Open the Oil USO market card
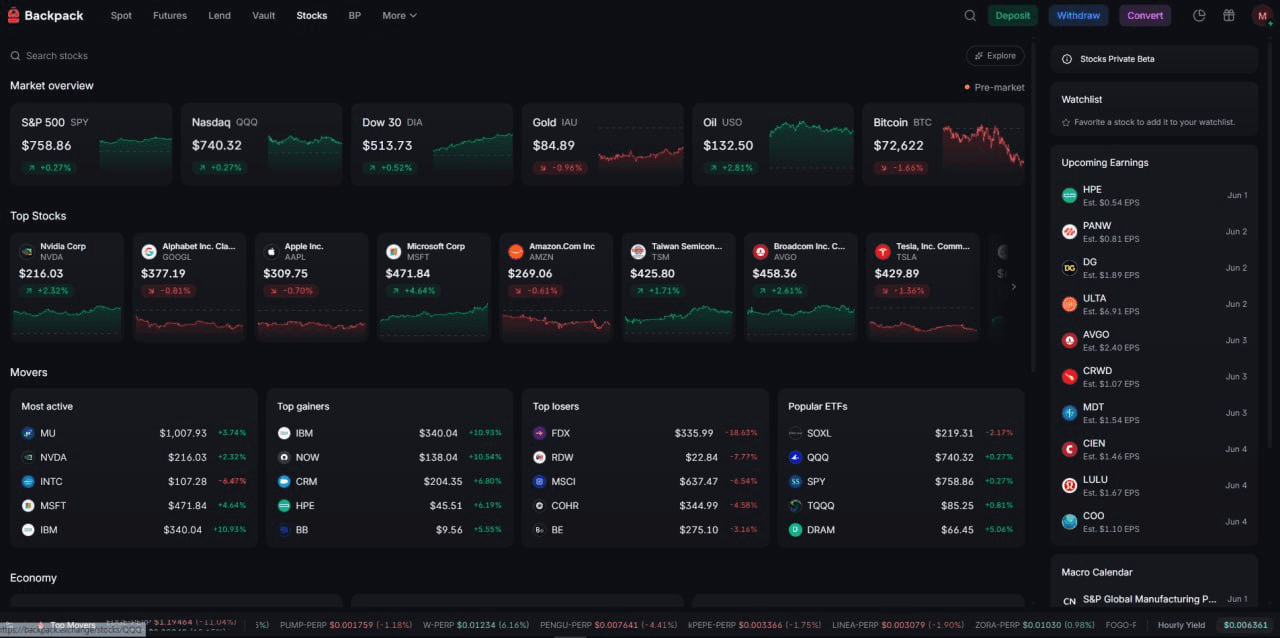1280x638 pixels. coord(773,144)
